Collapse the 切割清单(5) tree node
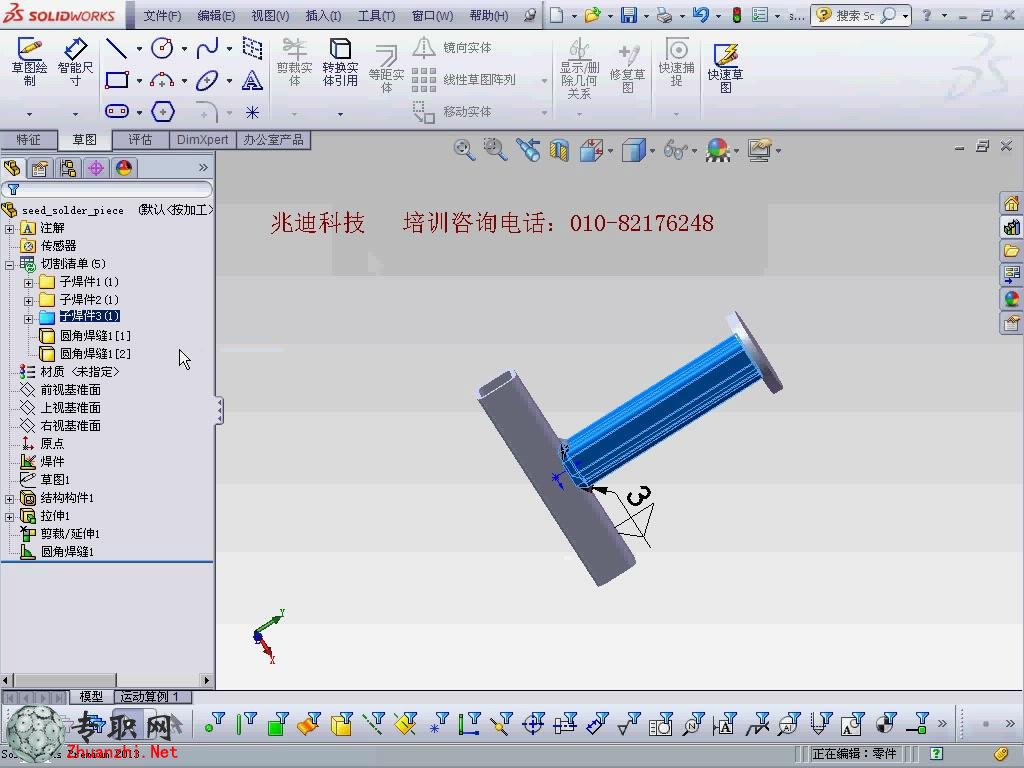This screenshot has width=1024, height=768. point(9,264)
